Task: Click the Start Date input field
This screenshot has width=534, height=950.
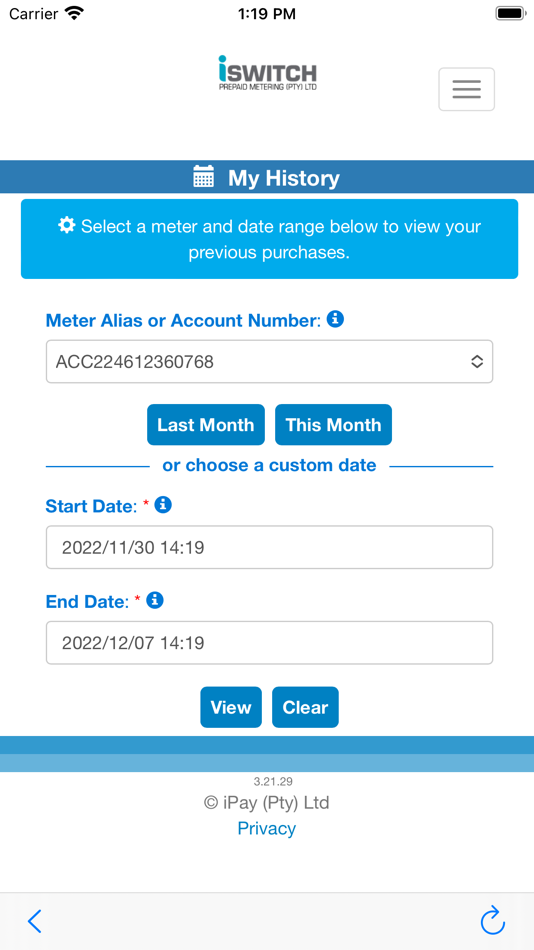Action: click(x=269, y=548)
